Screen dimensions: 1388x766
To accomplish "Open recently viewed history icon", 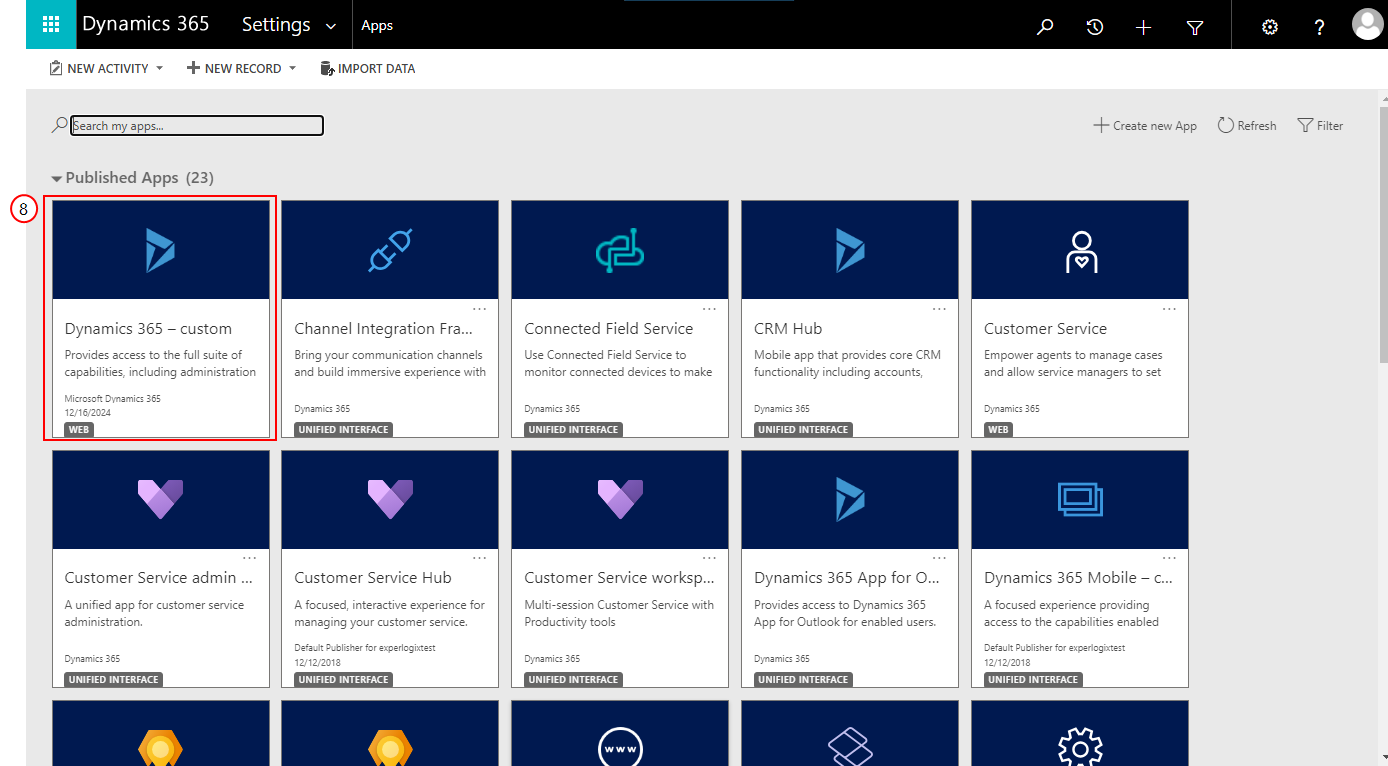I will tap(1095, 27).
